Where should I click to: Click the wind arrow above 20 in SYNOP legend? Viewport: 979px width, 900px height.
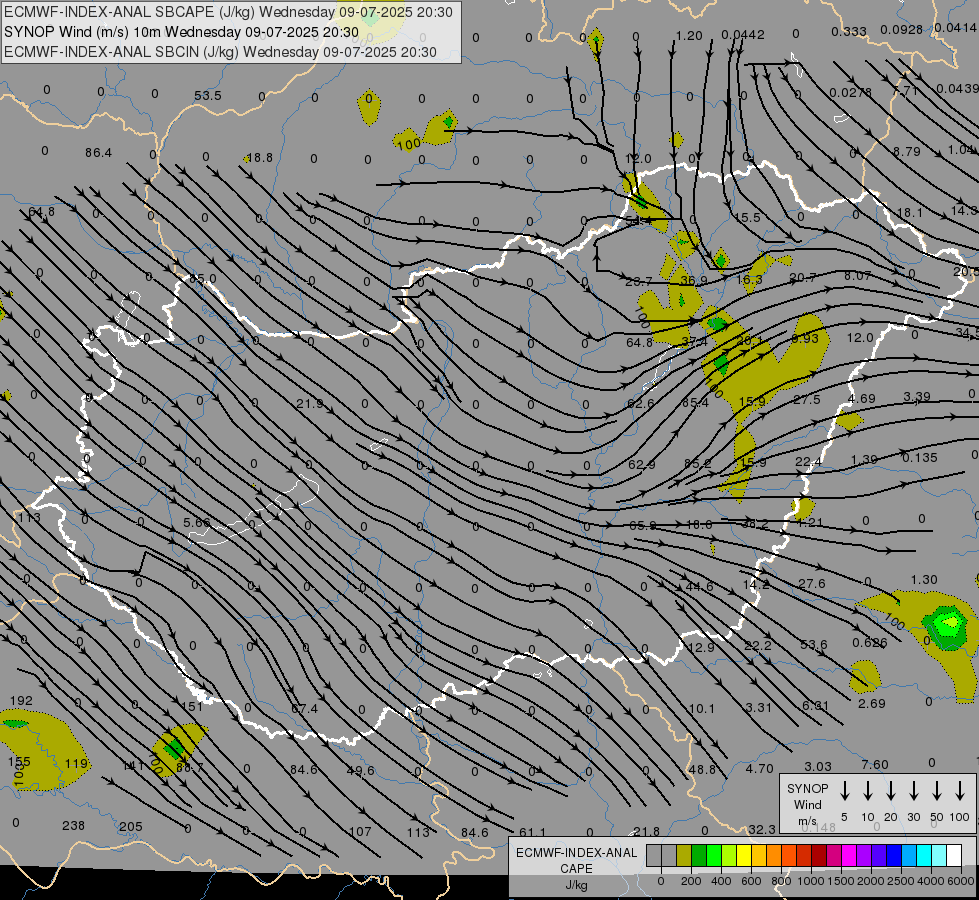click(x=891, y=791)
